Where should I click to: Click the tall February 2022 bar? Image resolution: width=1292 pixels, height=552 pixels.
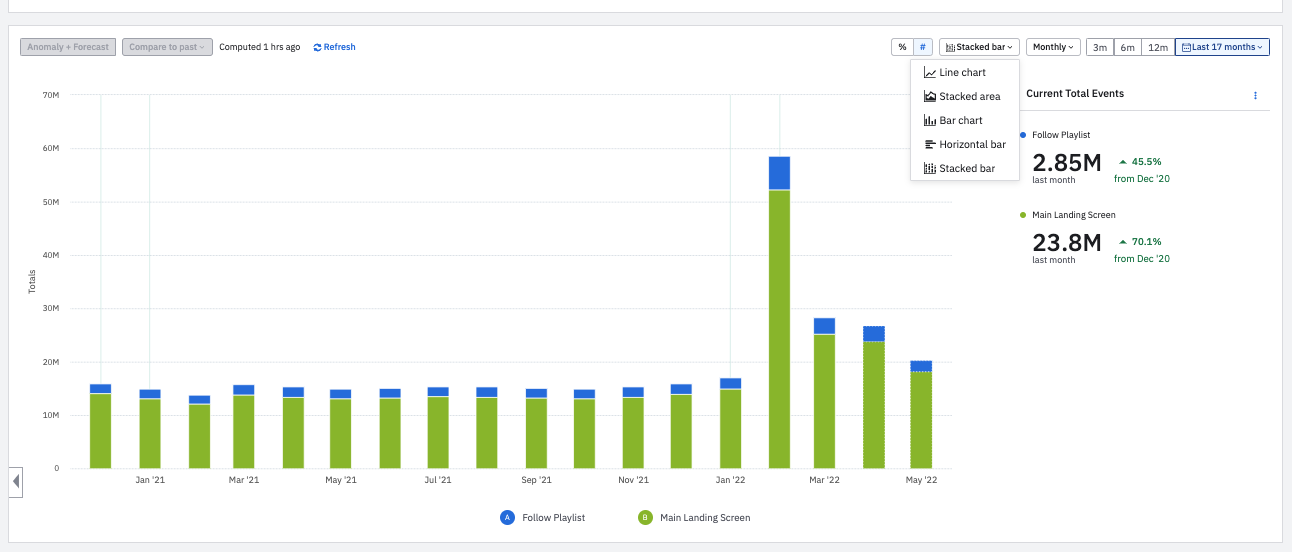[x=779, y=312]
